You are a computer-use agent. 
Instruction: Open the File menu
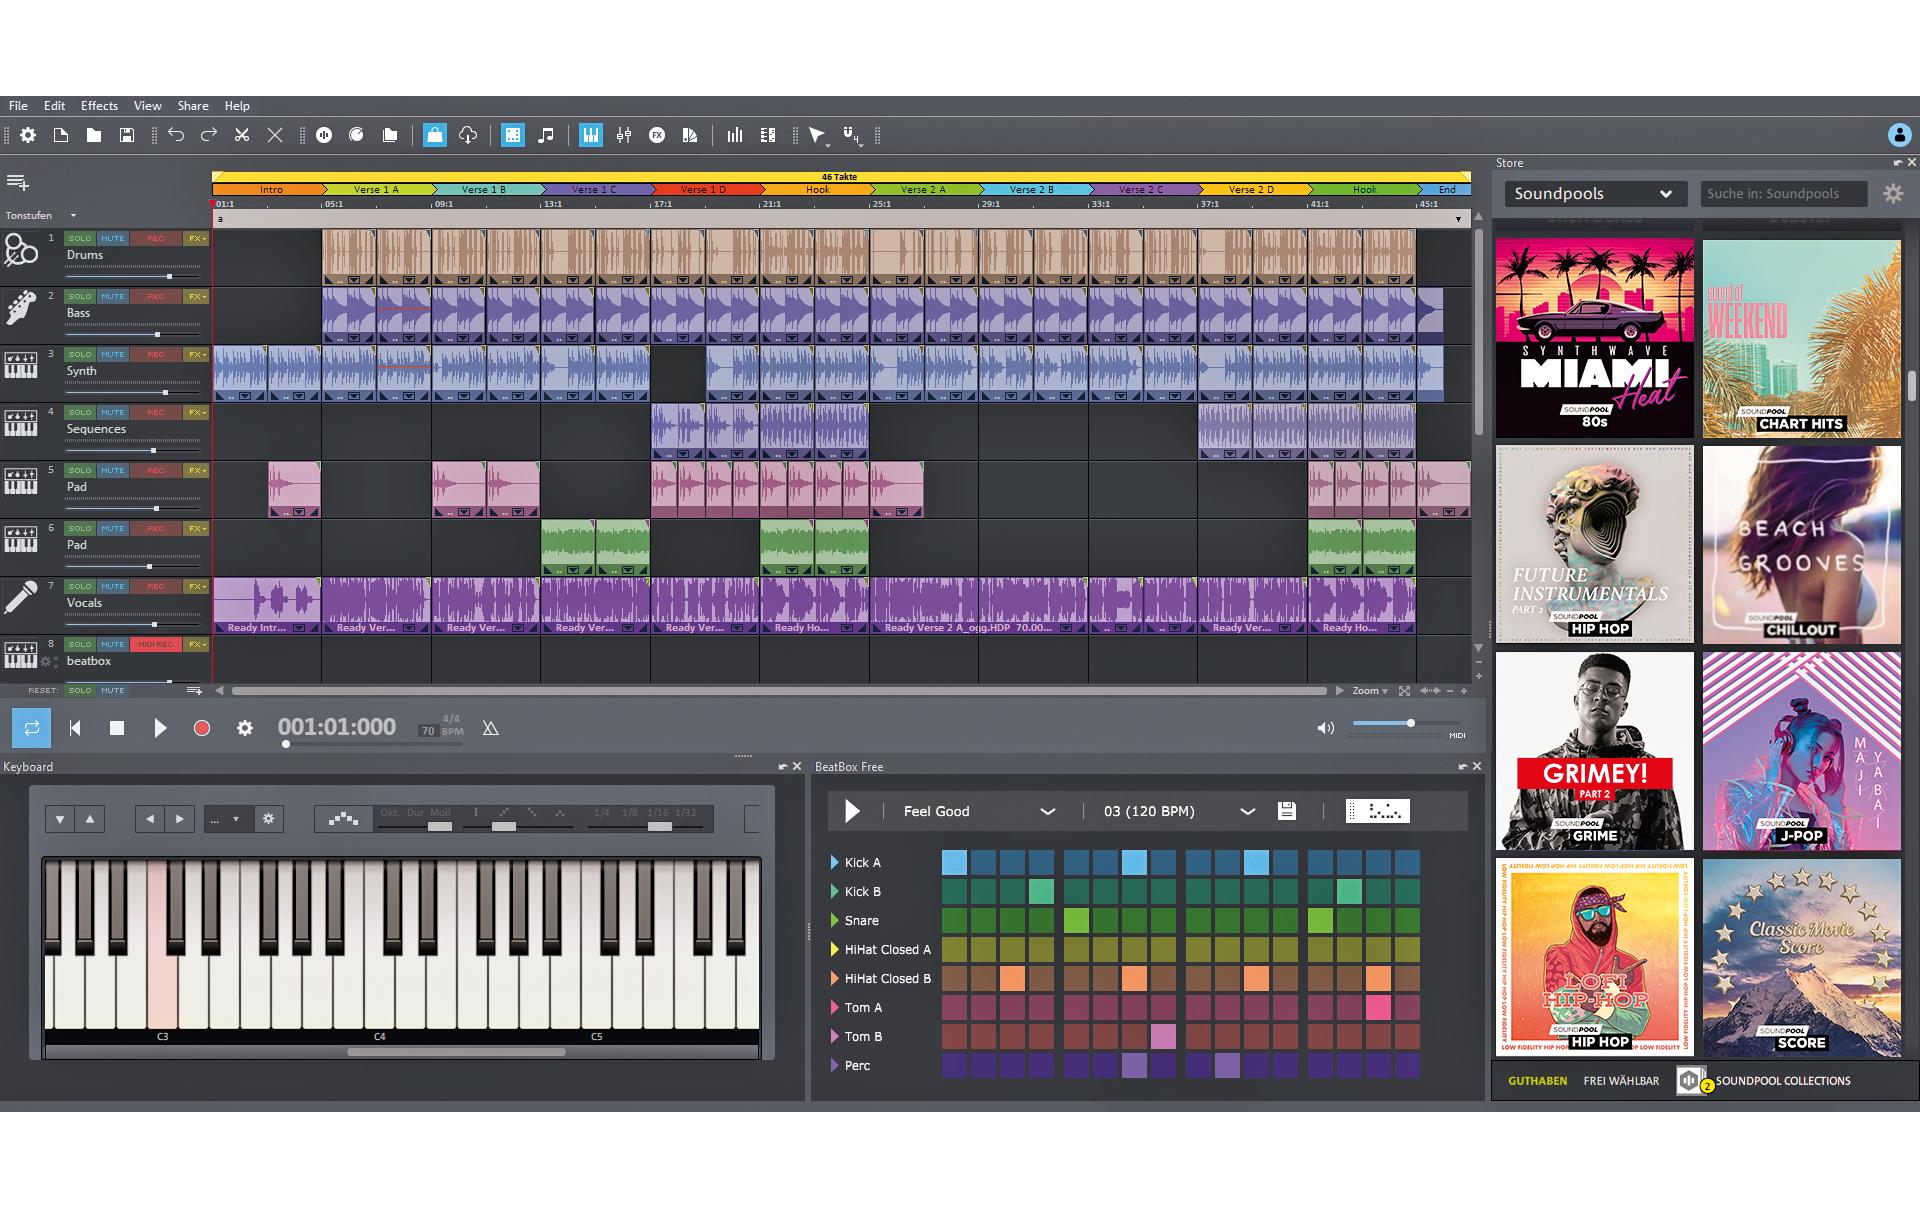(x=18, y=106)
